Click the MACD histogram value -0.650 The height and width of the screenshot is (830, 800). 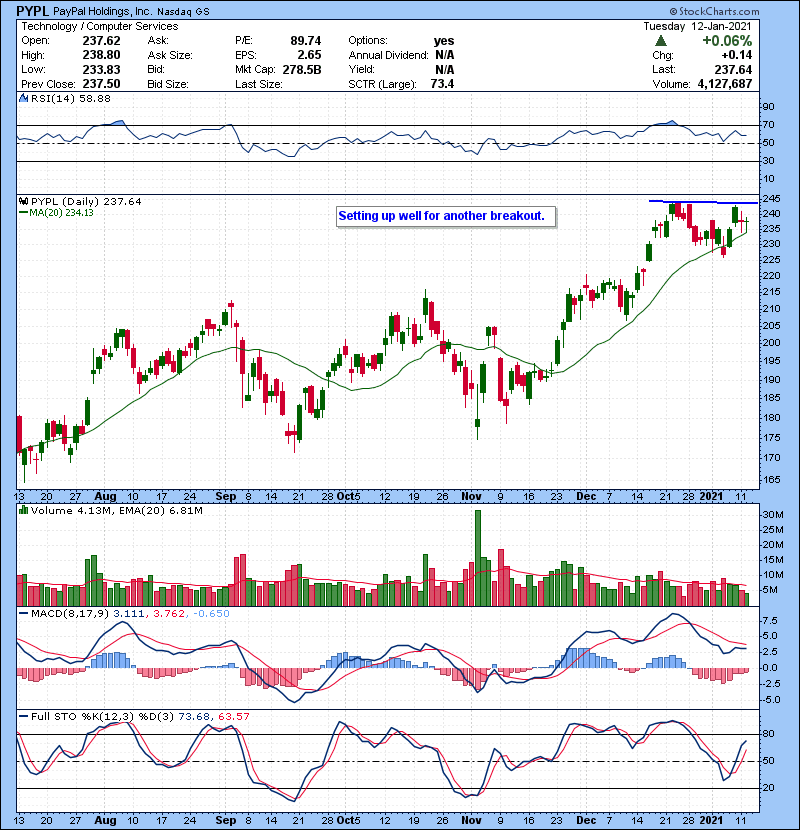pos(211,614)
